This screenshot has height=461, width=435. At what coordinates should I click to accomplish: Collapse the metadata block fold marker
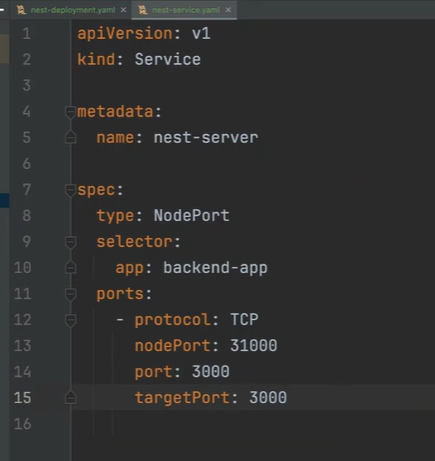(x=70, y=112)
